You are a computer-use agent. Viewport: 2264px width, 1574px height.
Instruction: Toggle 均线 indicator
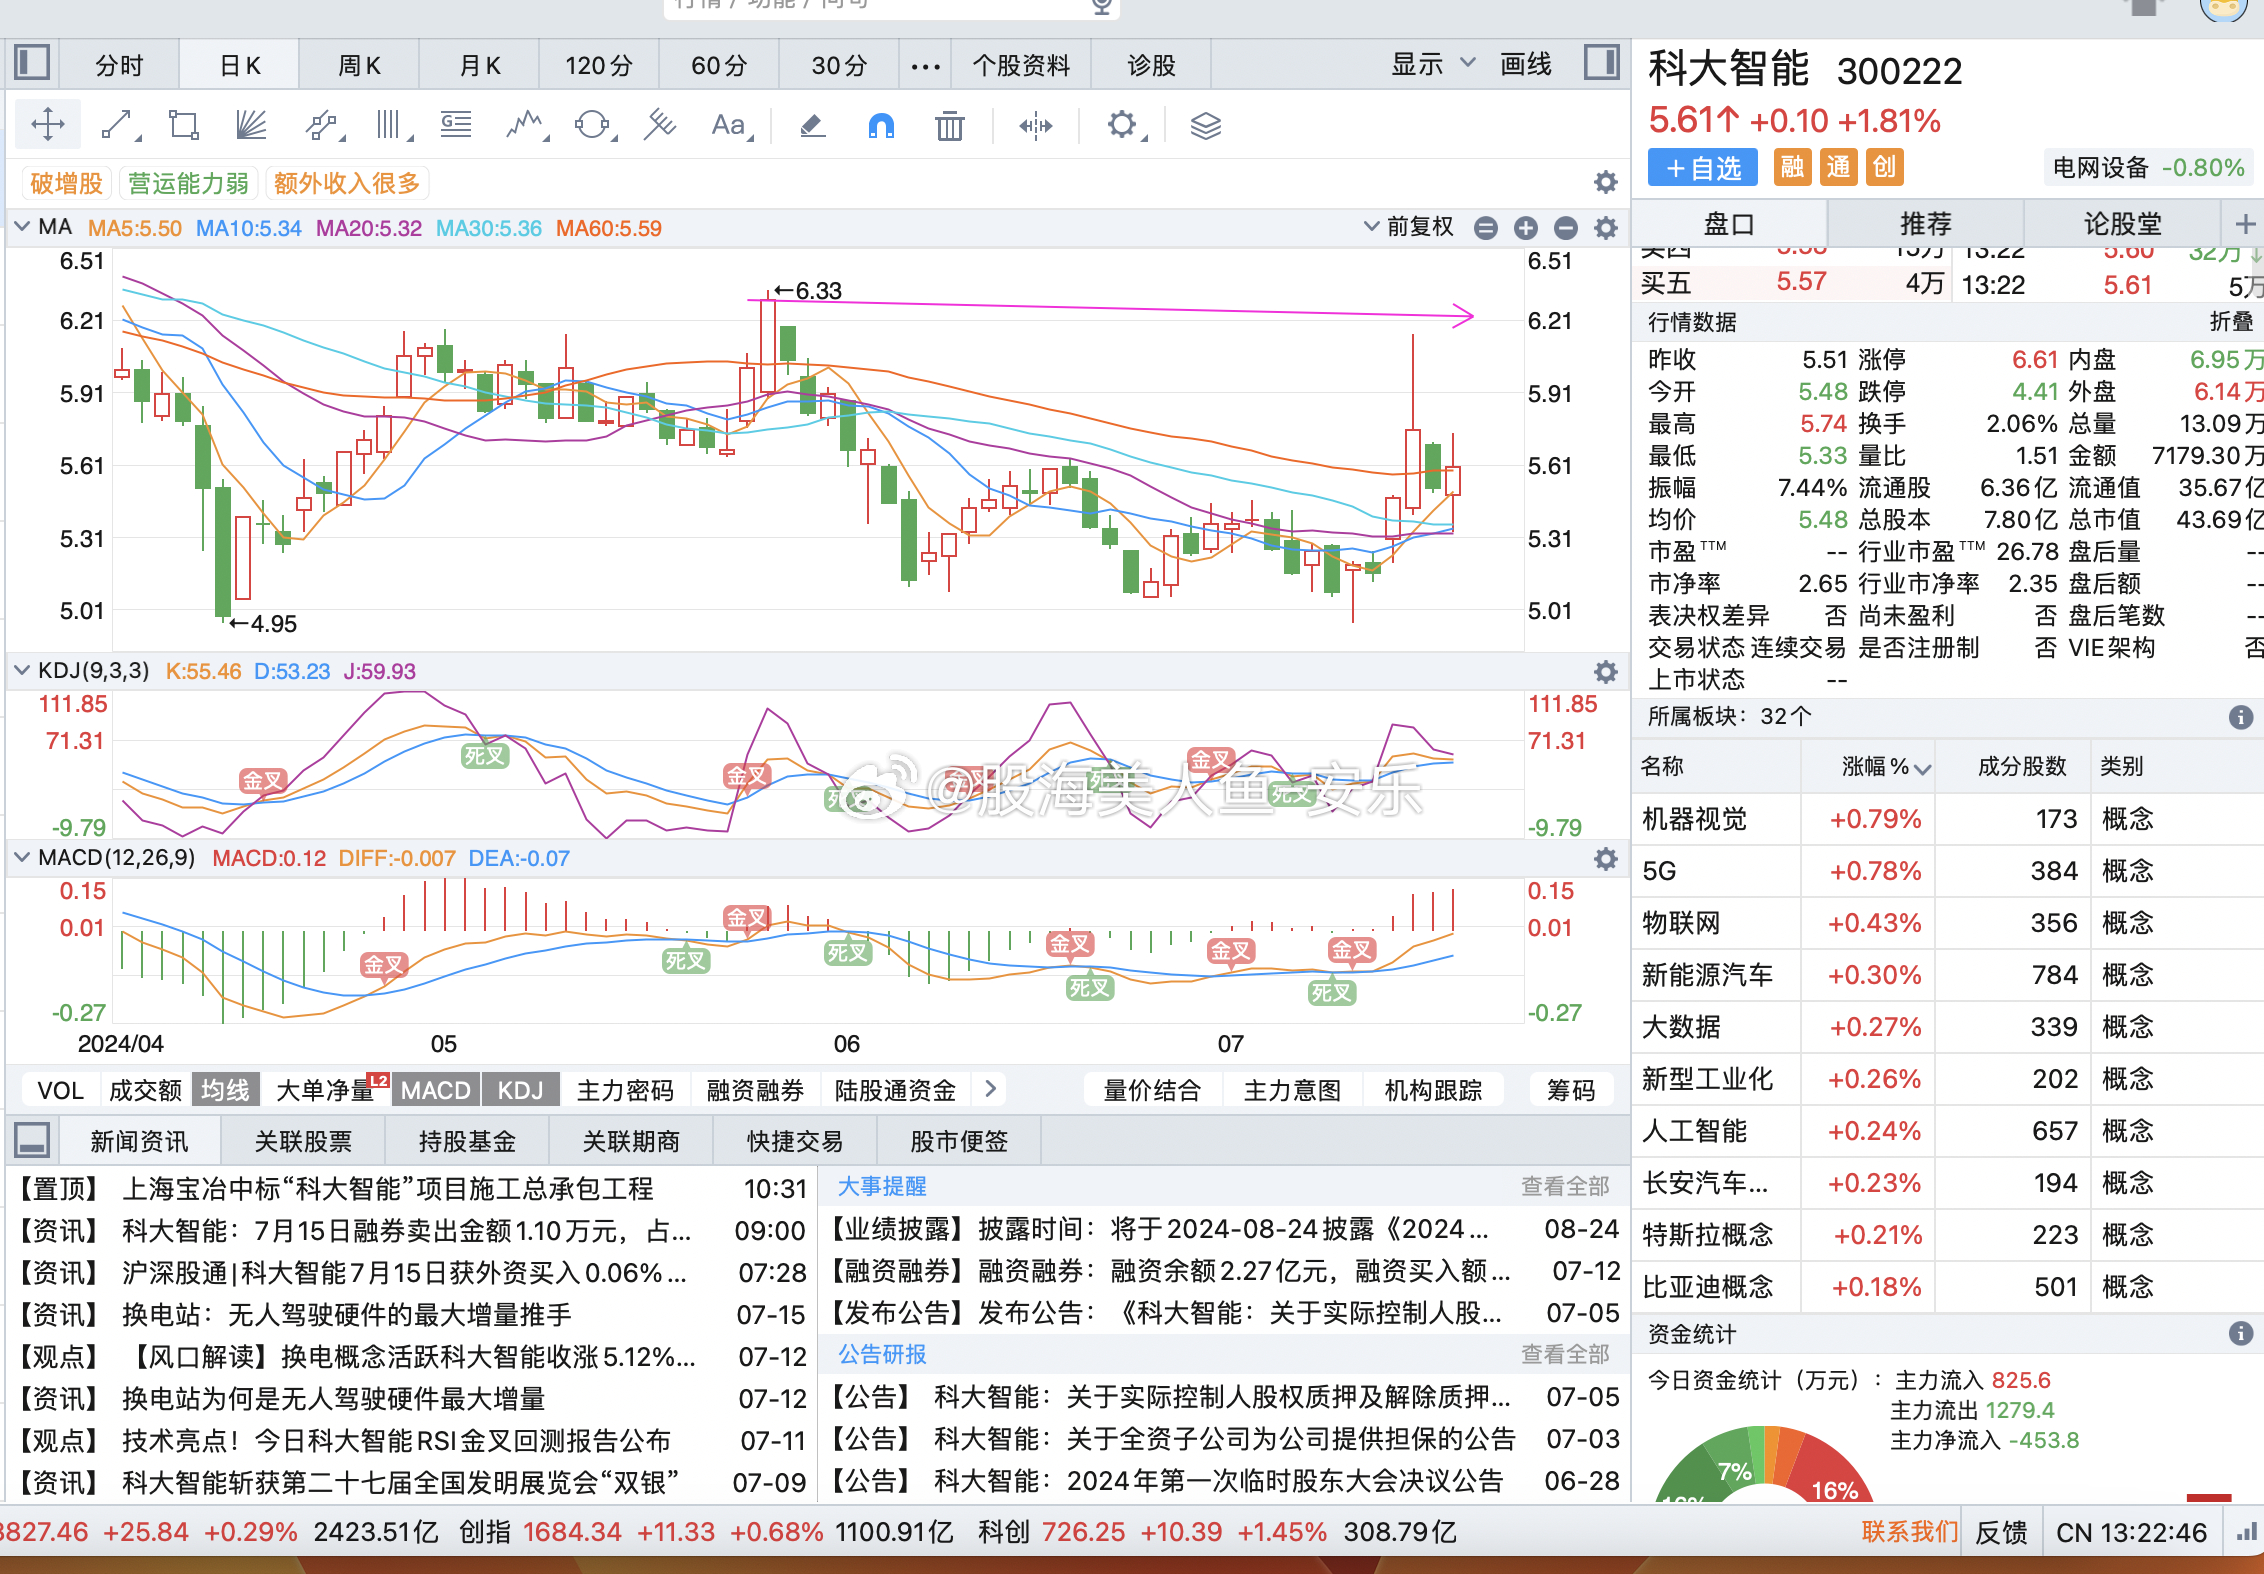225,1090
